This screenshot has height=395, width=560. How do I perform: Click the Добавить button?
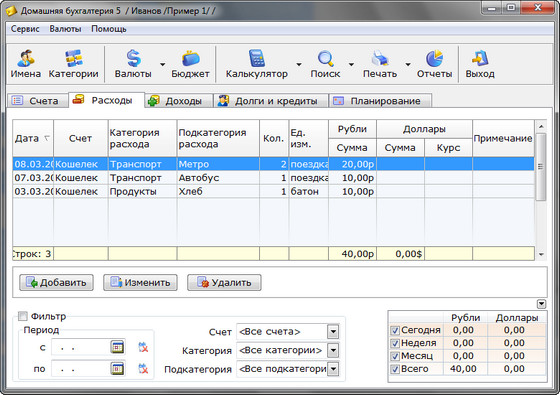[x=56, y=282]
